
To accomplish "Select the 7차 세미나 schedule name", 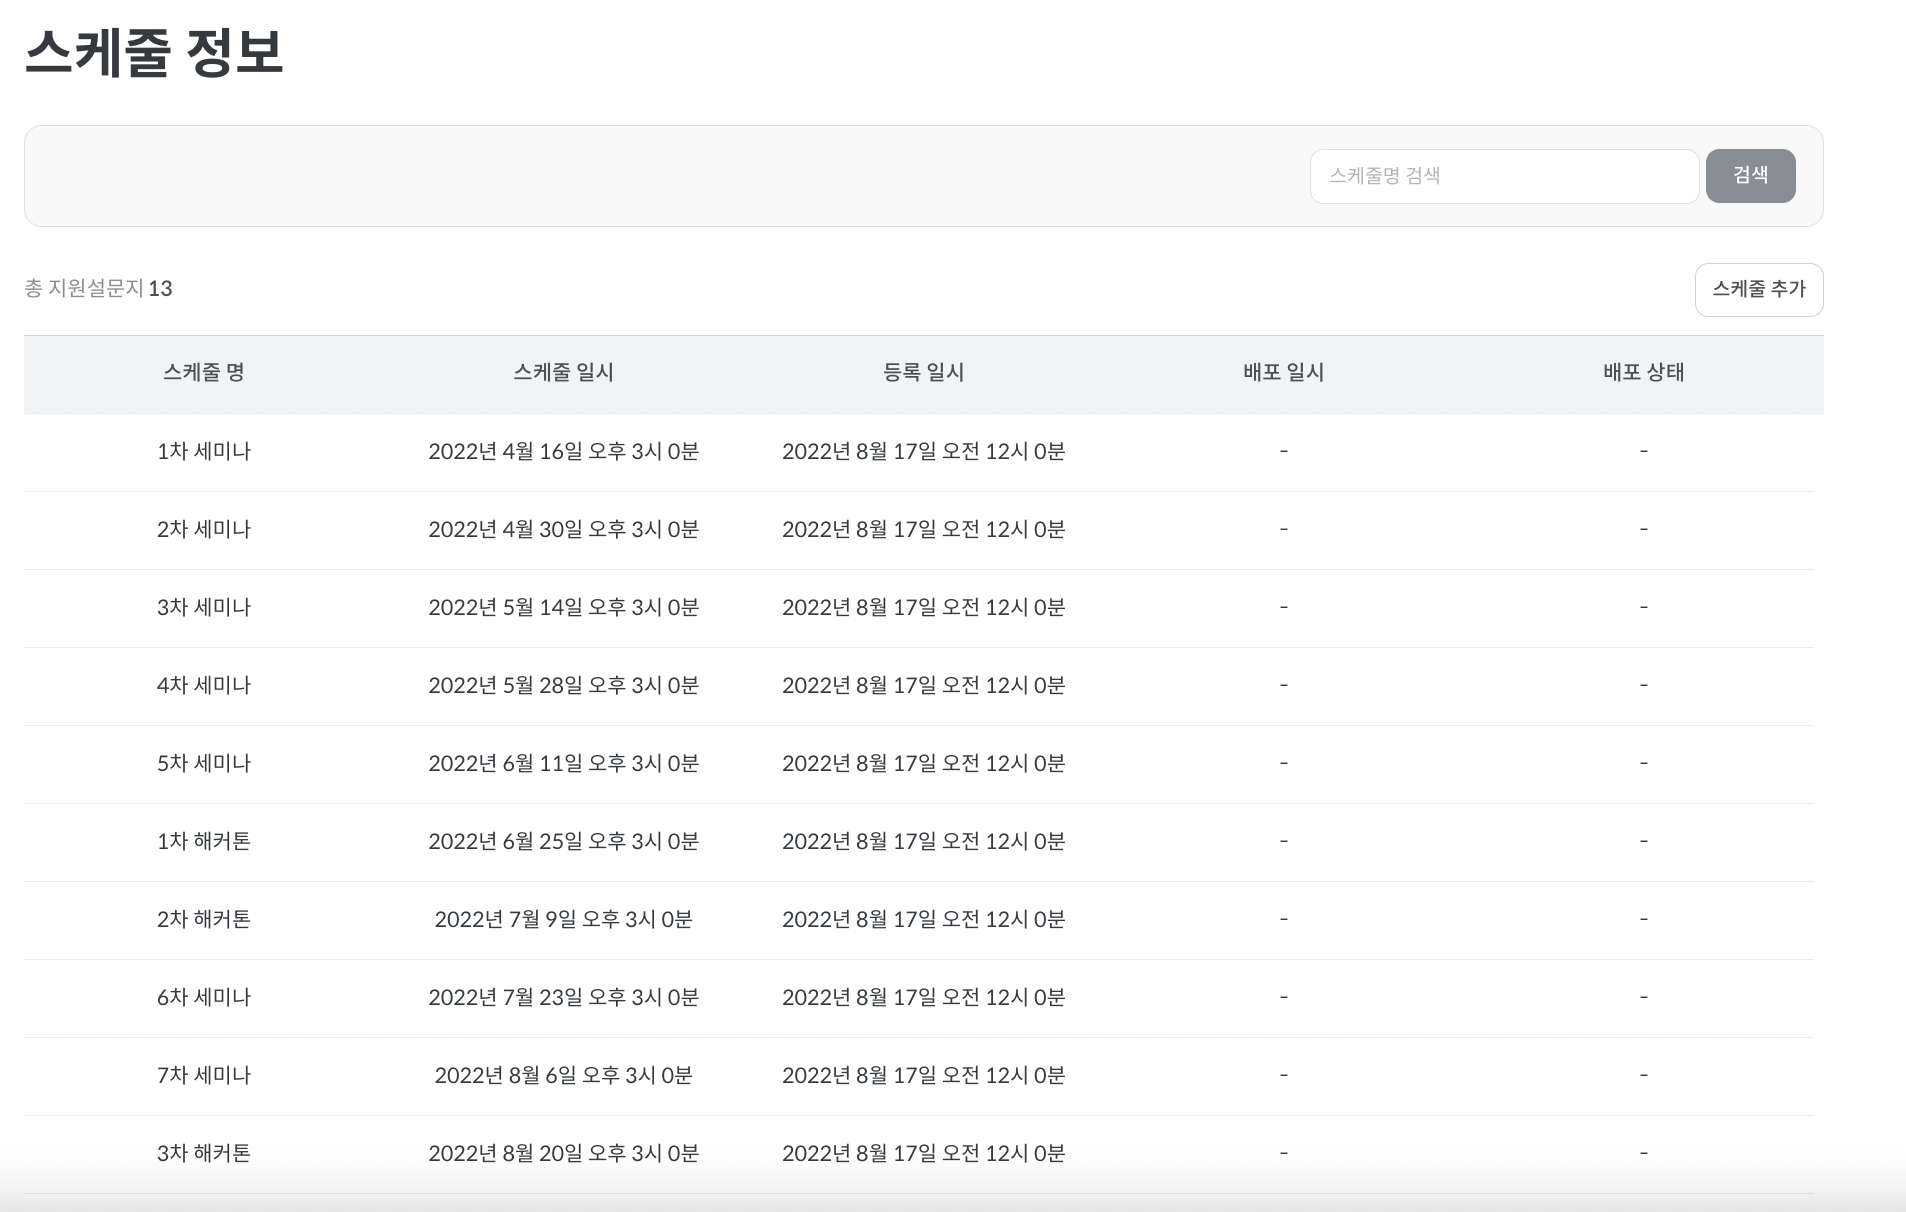I will [x=204, y=1075].
